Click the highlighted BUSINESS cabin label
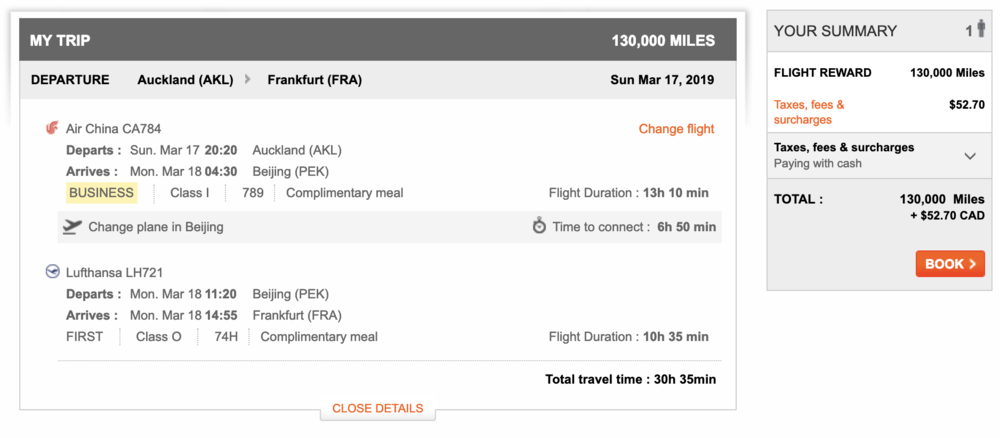The image size is (1000, 438). pyautogui.click(x=101, y=193)
